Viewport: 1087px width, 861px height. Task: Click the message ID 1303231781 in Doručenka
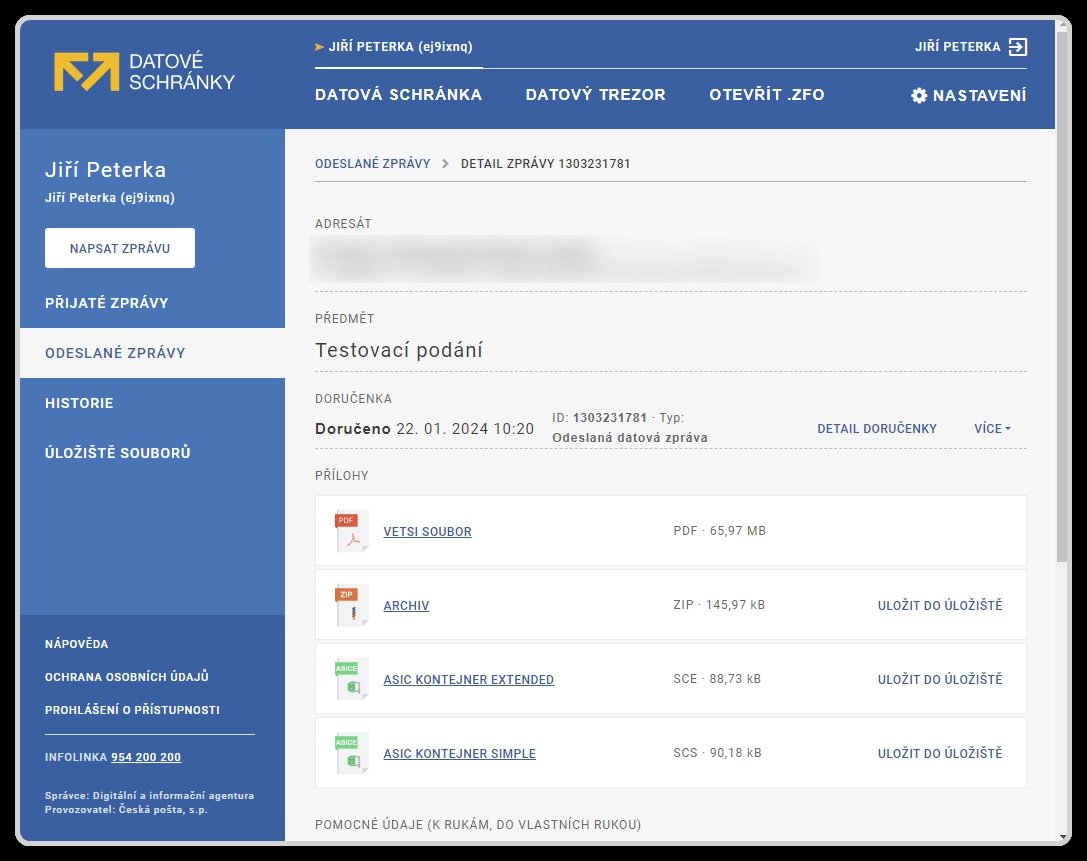tap(609, 417)
